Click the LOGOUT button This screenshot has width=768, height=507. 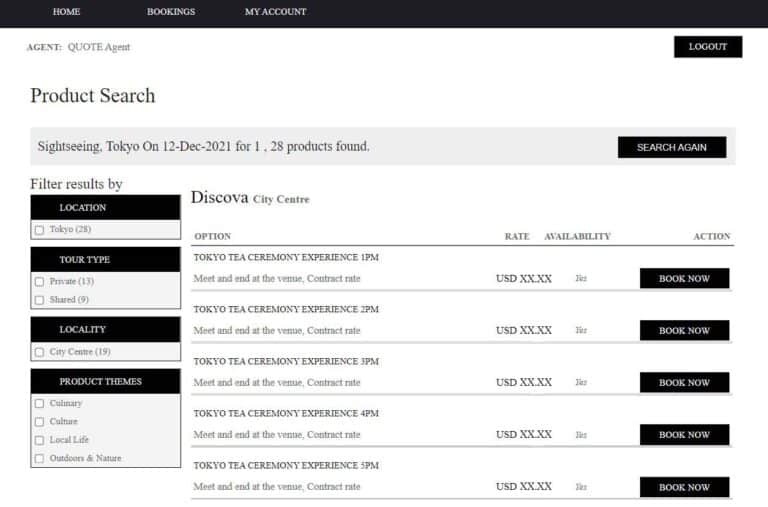tap(708, 47)
